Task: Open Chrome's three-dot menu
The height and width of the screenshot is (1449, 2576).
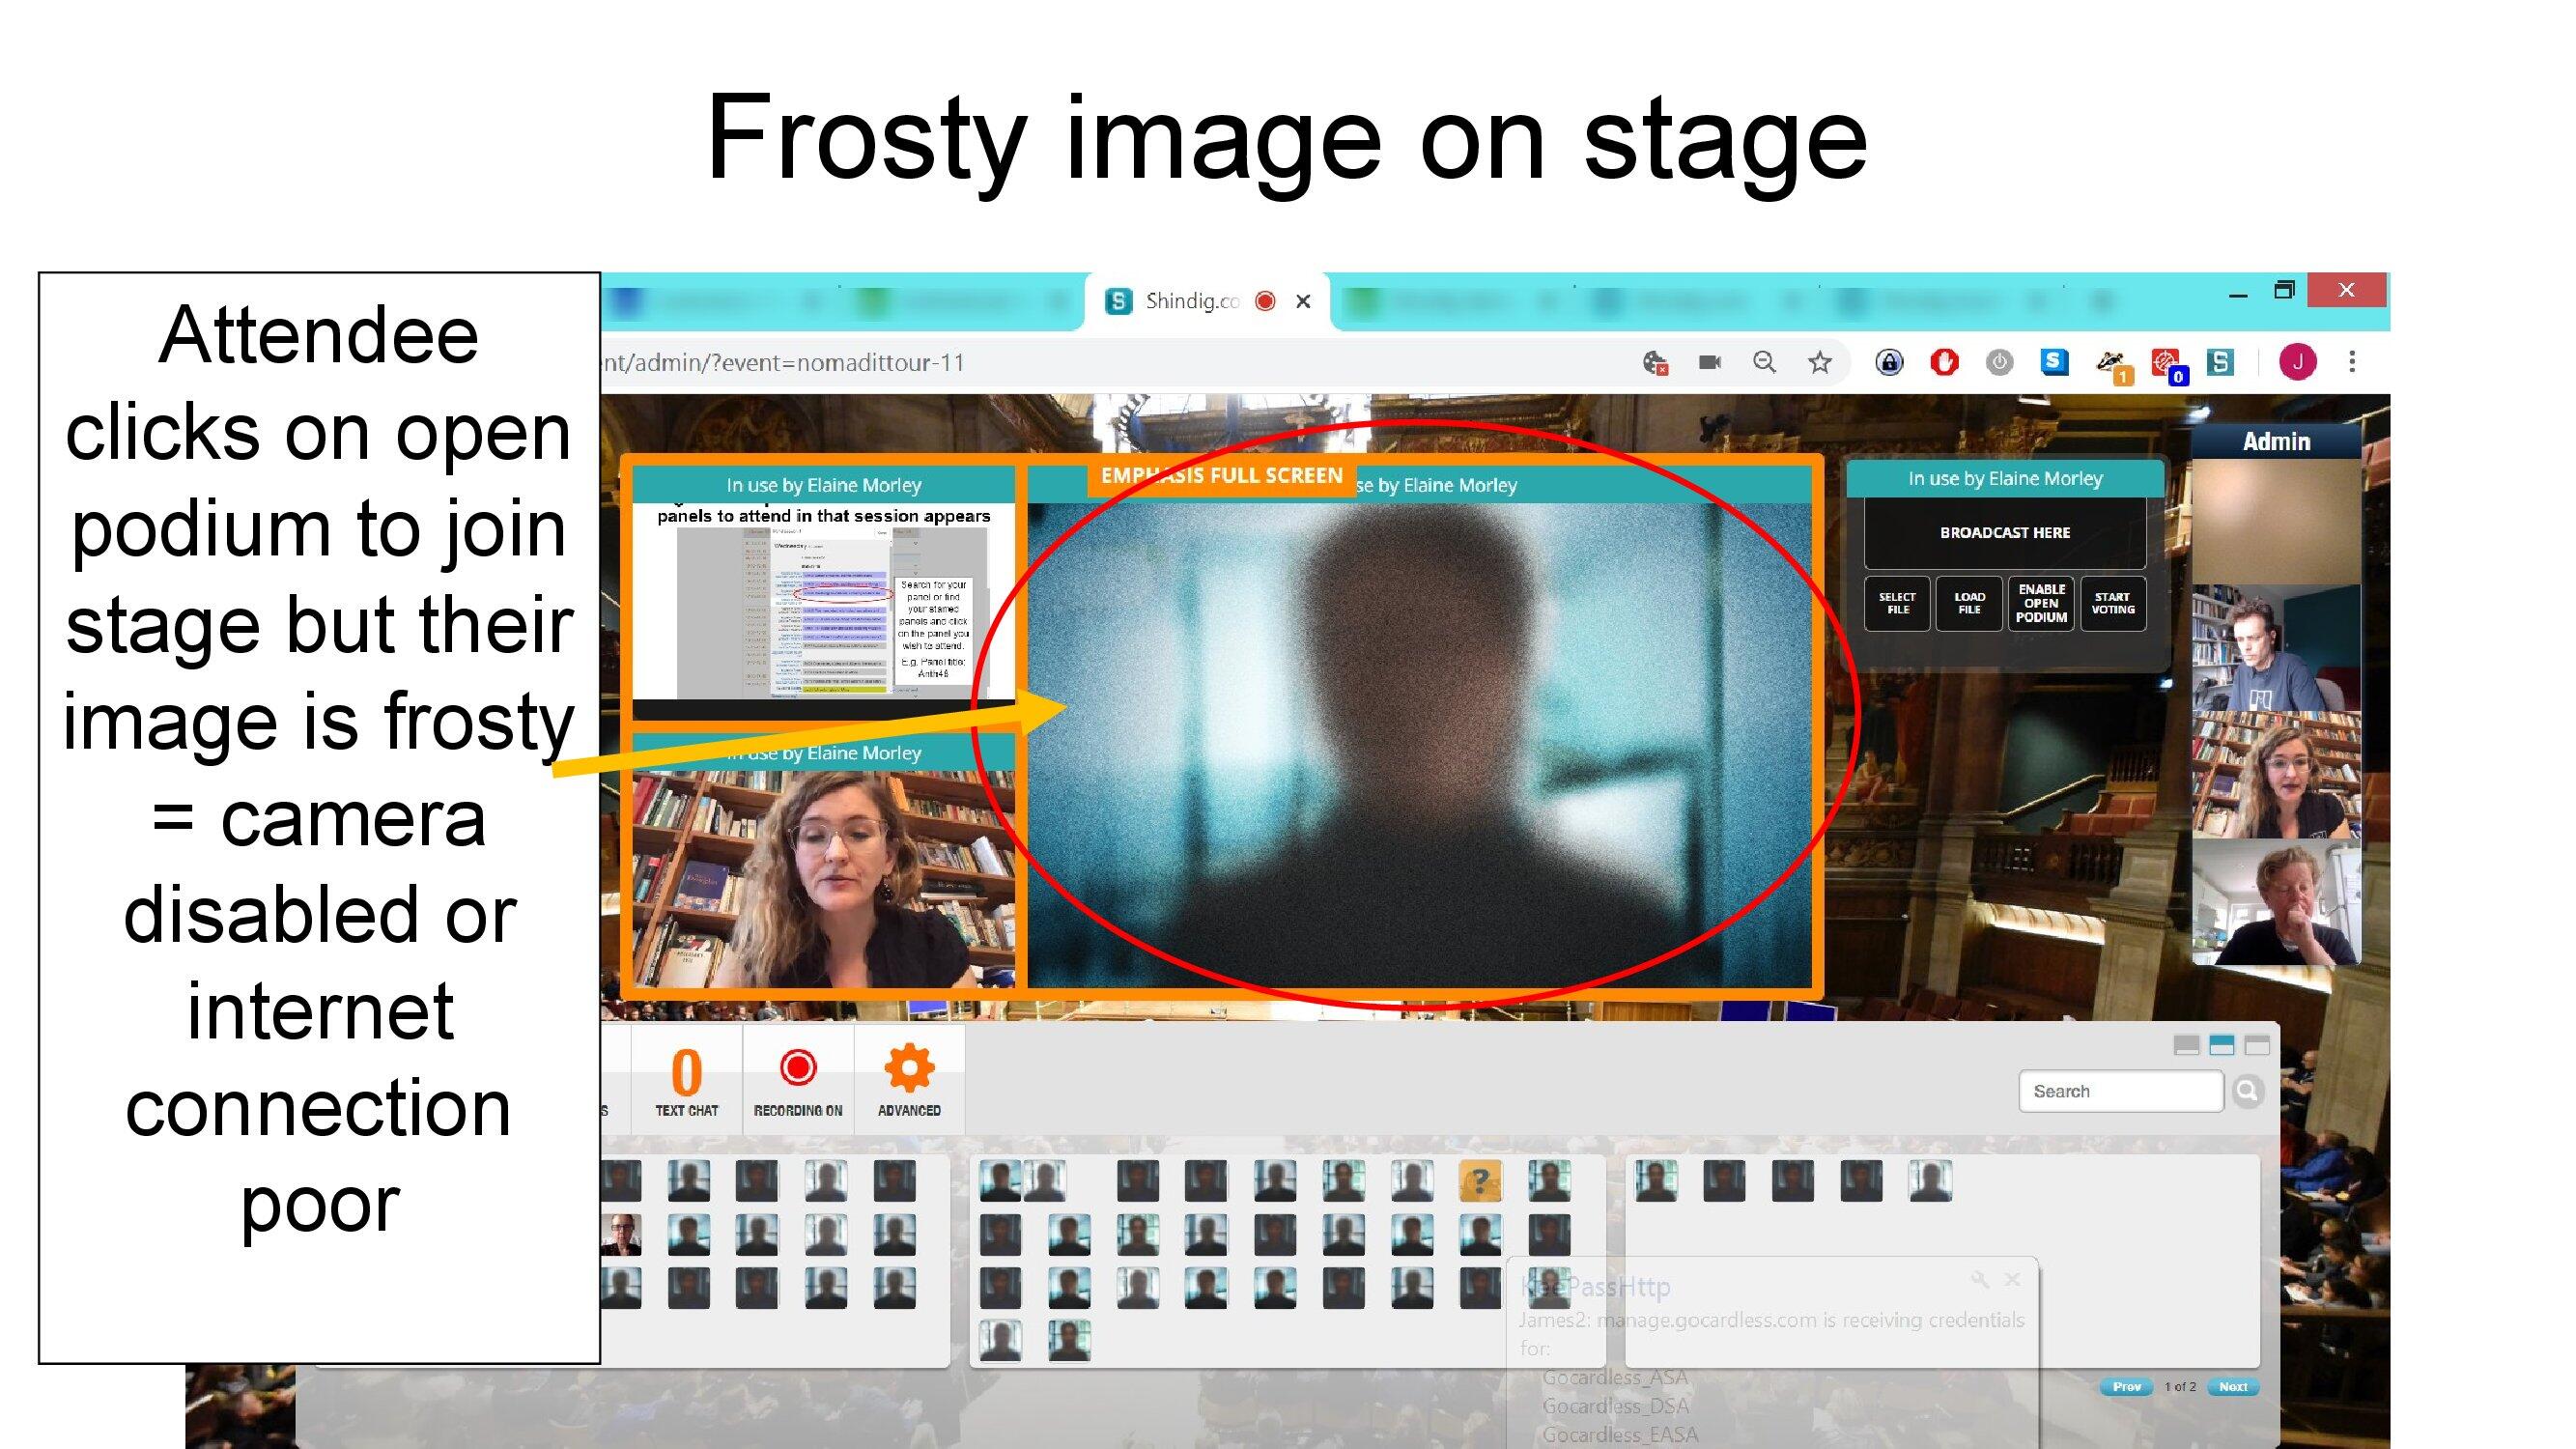Action: click(x=2352, y=362)
